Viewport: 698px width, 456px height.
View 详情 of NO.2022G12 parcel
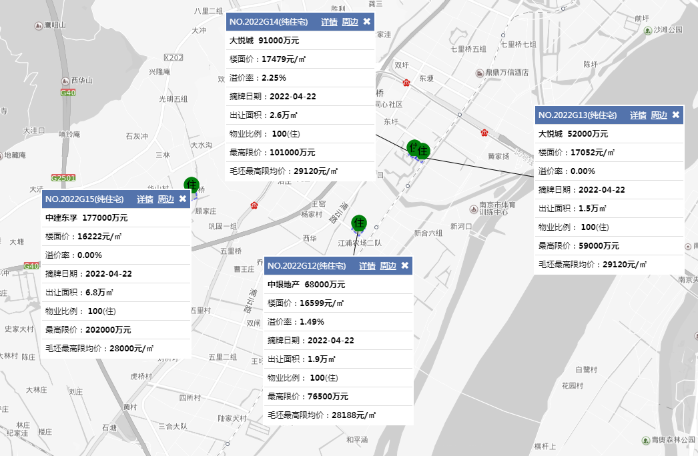[367, 266]
